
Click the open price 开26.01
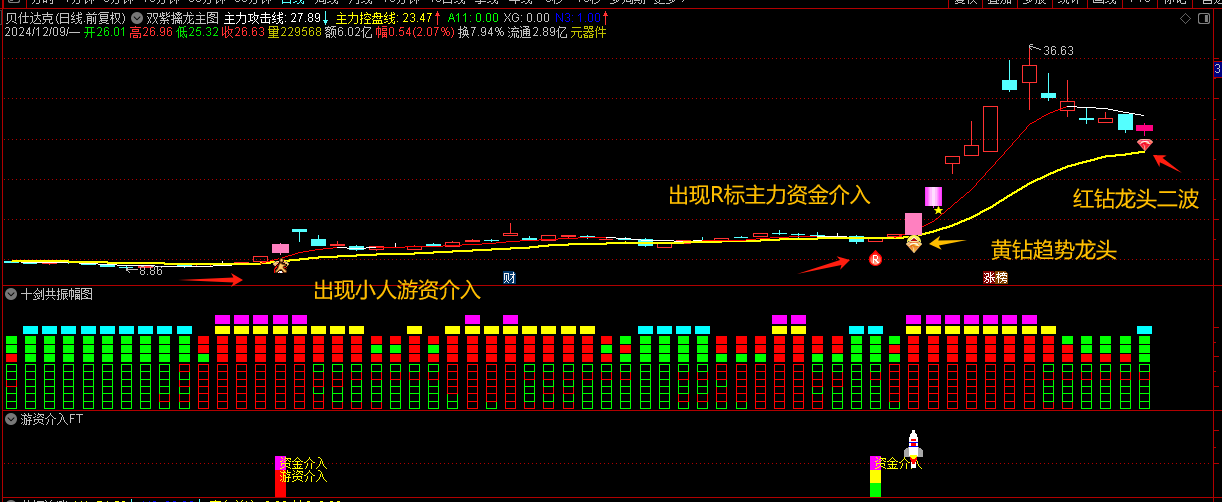pos(105,32)
